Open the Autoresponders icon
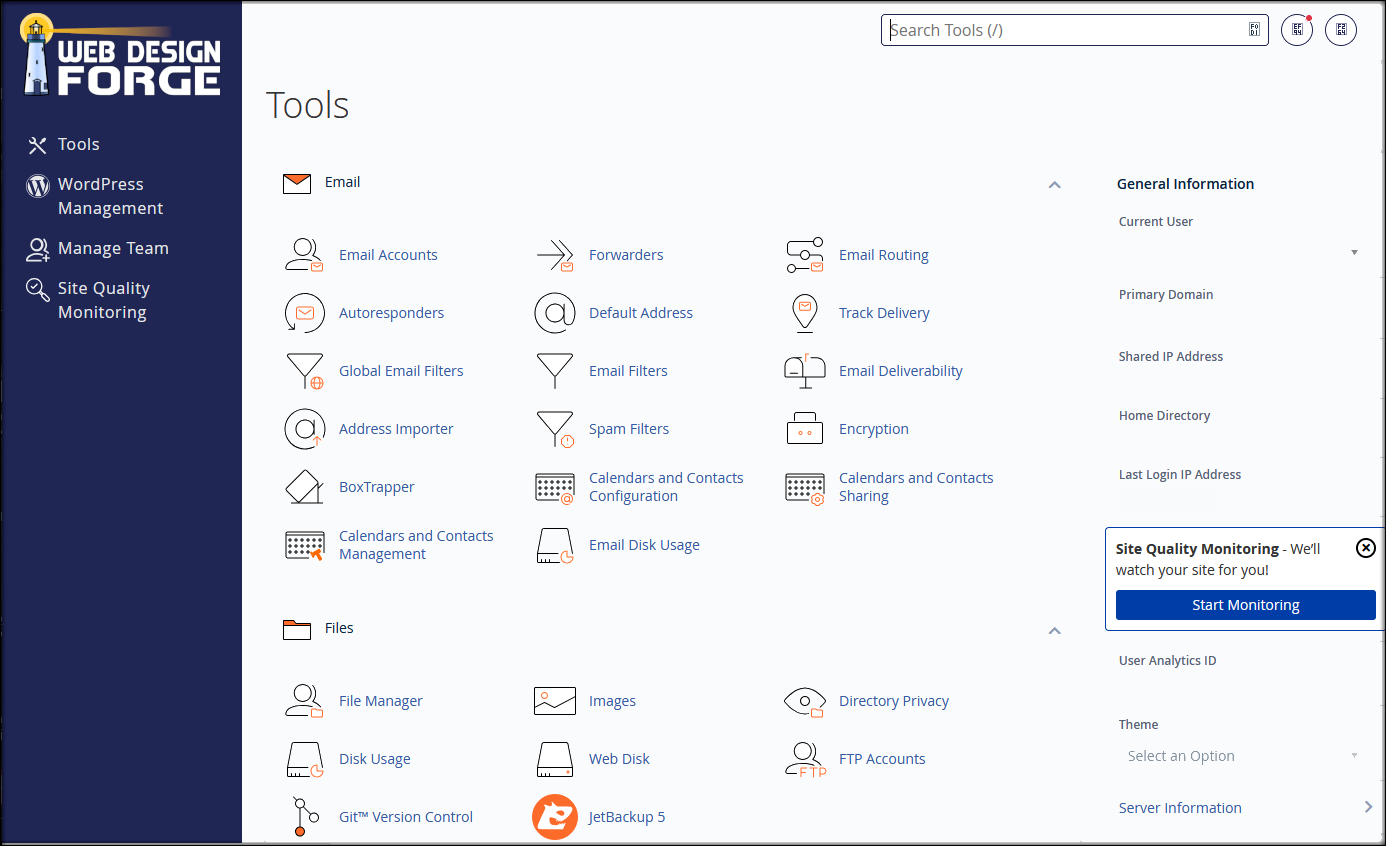1386x846 pixels. (x=304, y=313)
